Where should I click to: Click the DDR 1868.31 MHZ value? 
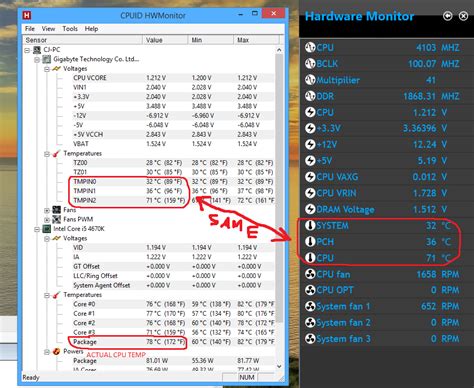pyautogui.click(x=431, y=96)
